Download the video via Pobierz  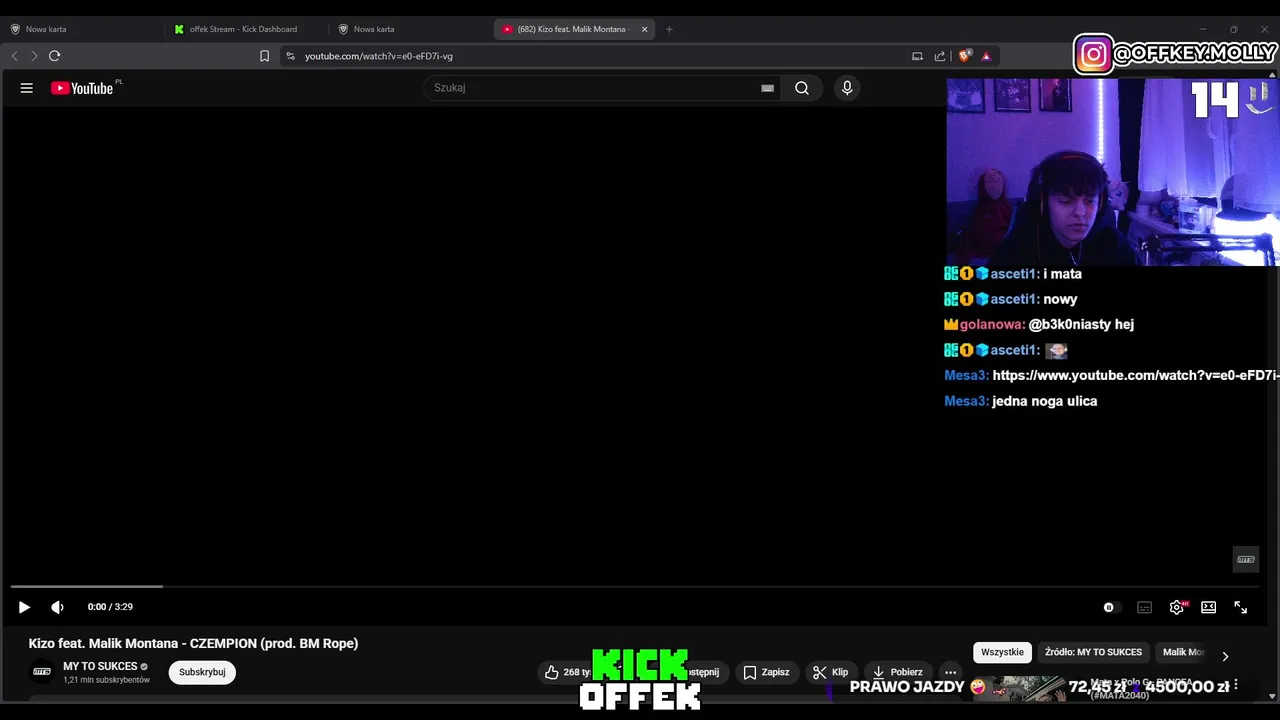pyautogui.click(x=898, y=672)
